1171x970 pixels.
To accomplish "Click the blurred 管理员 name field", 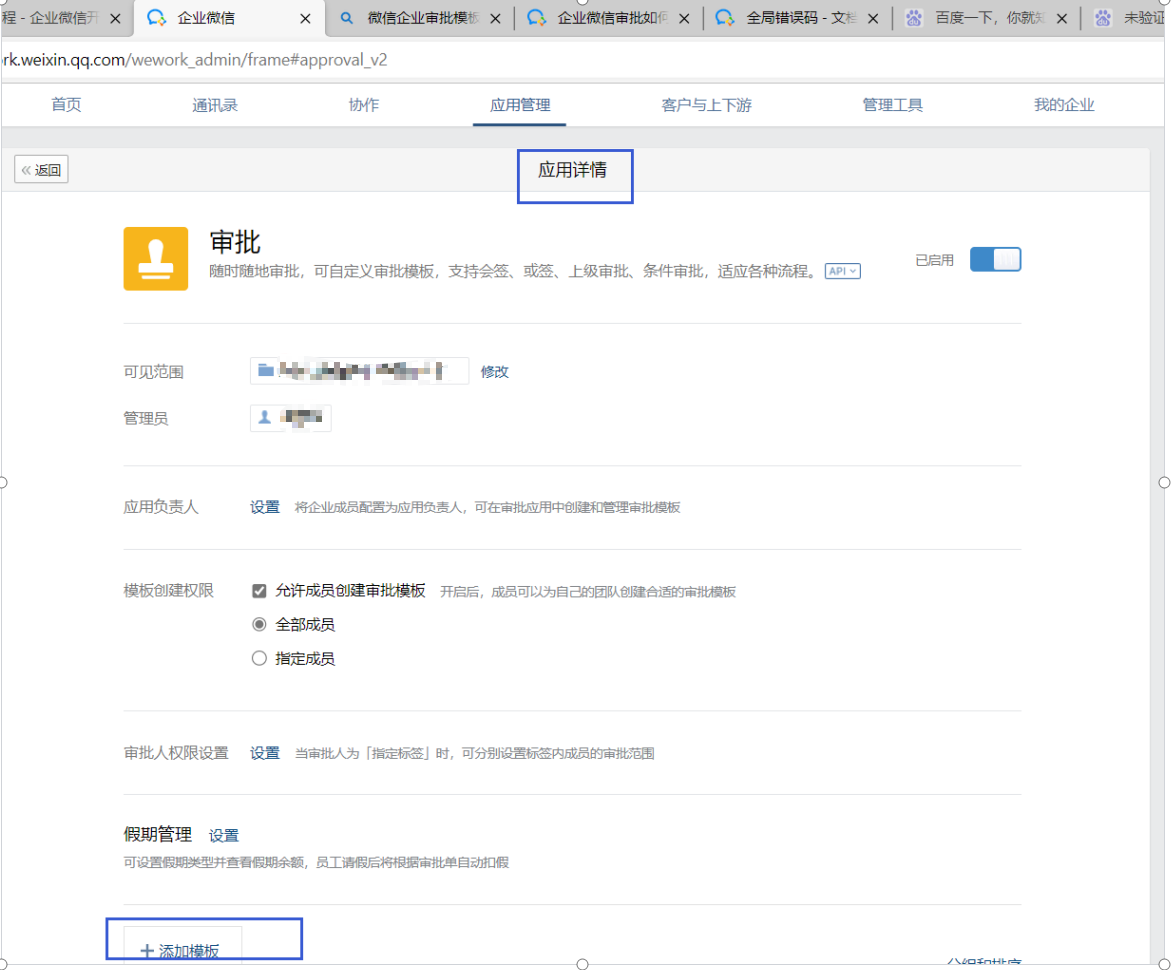I will pyautogui.click(x=291, y=418).
